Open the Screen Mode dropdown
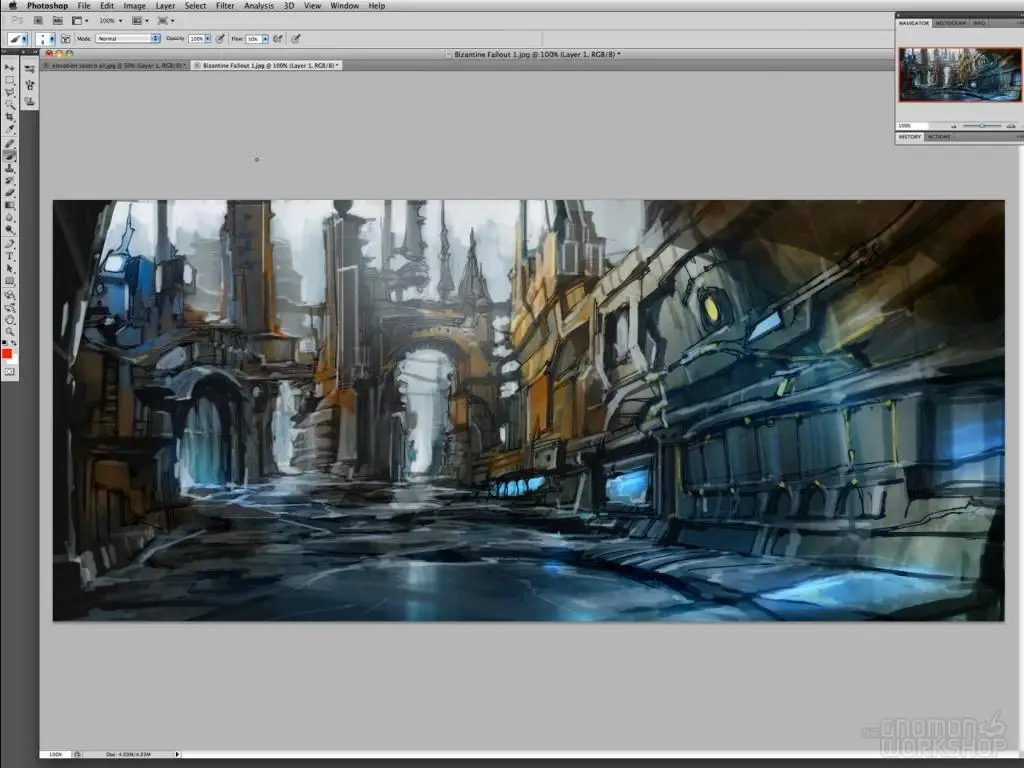 point(166,21)
